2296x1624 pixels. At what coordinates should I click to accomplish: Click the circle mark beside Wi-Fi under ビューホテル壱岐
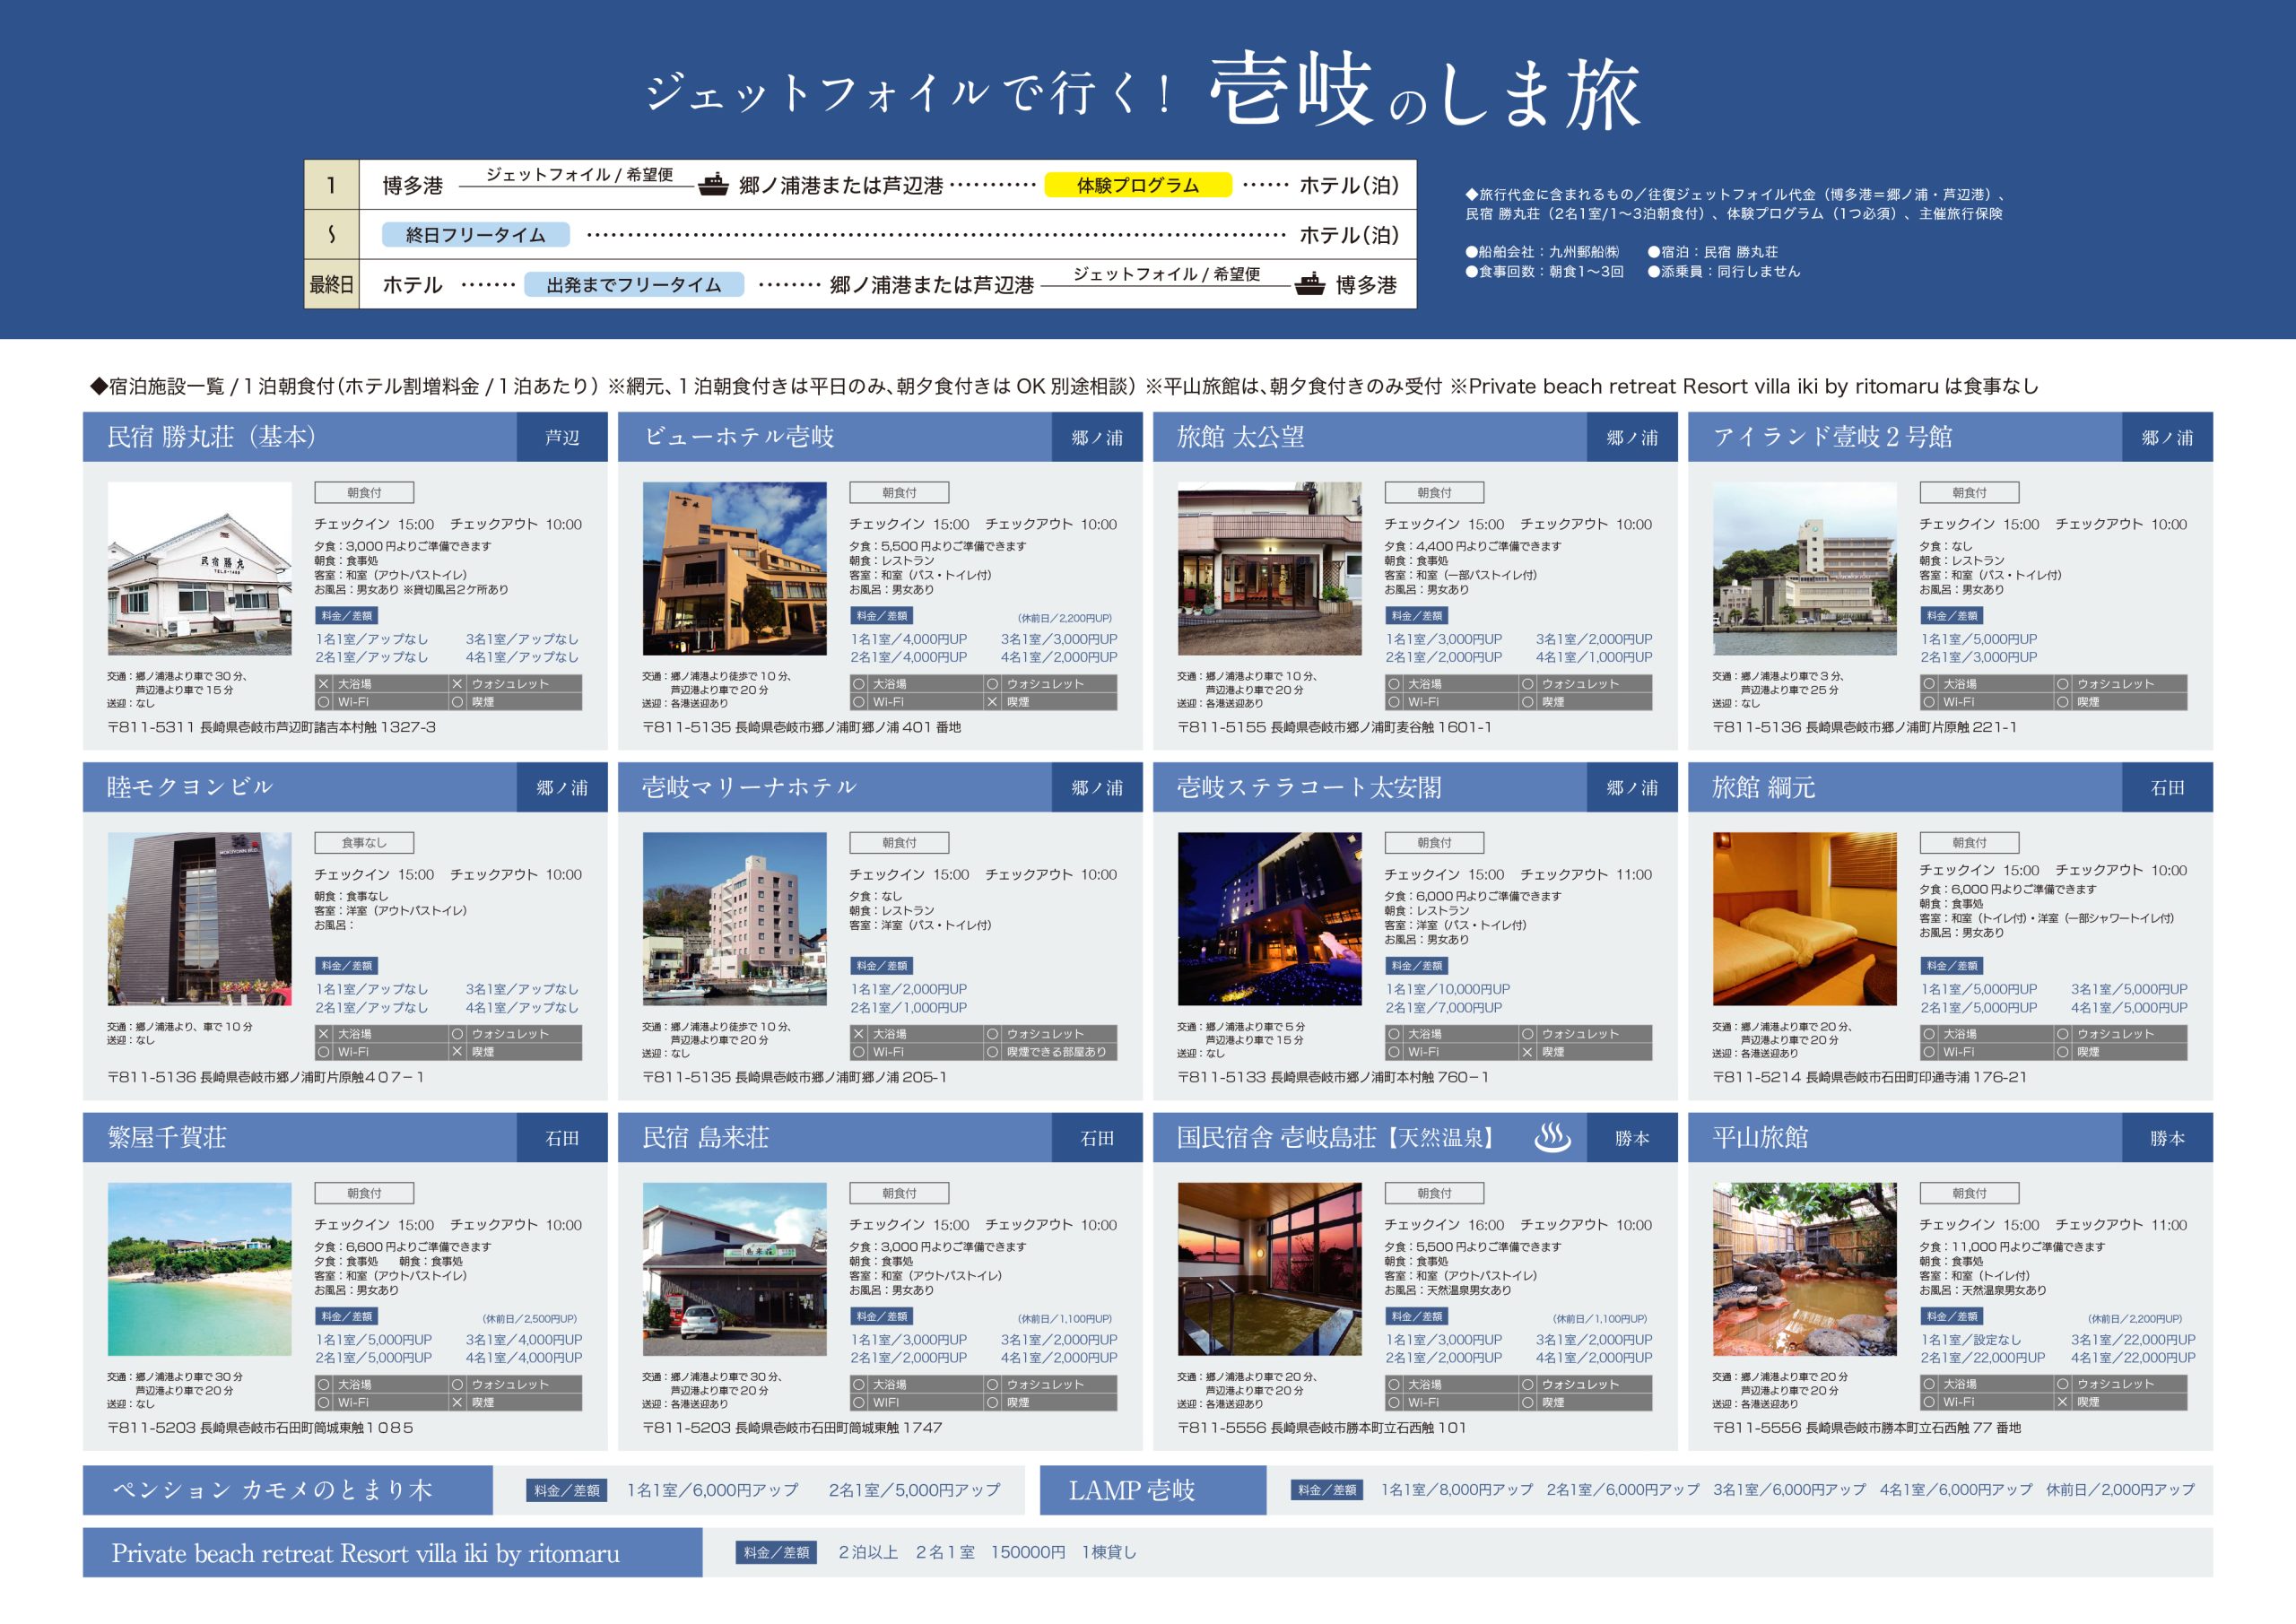coord(858,702)
